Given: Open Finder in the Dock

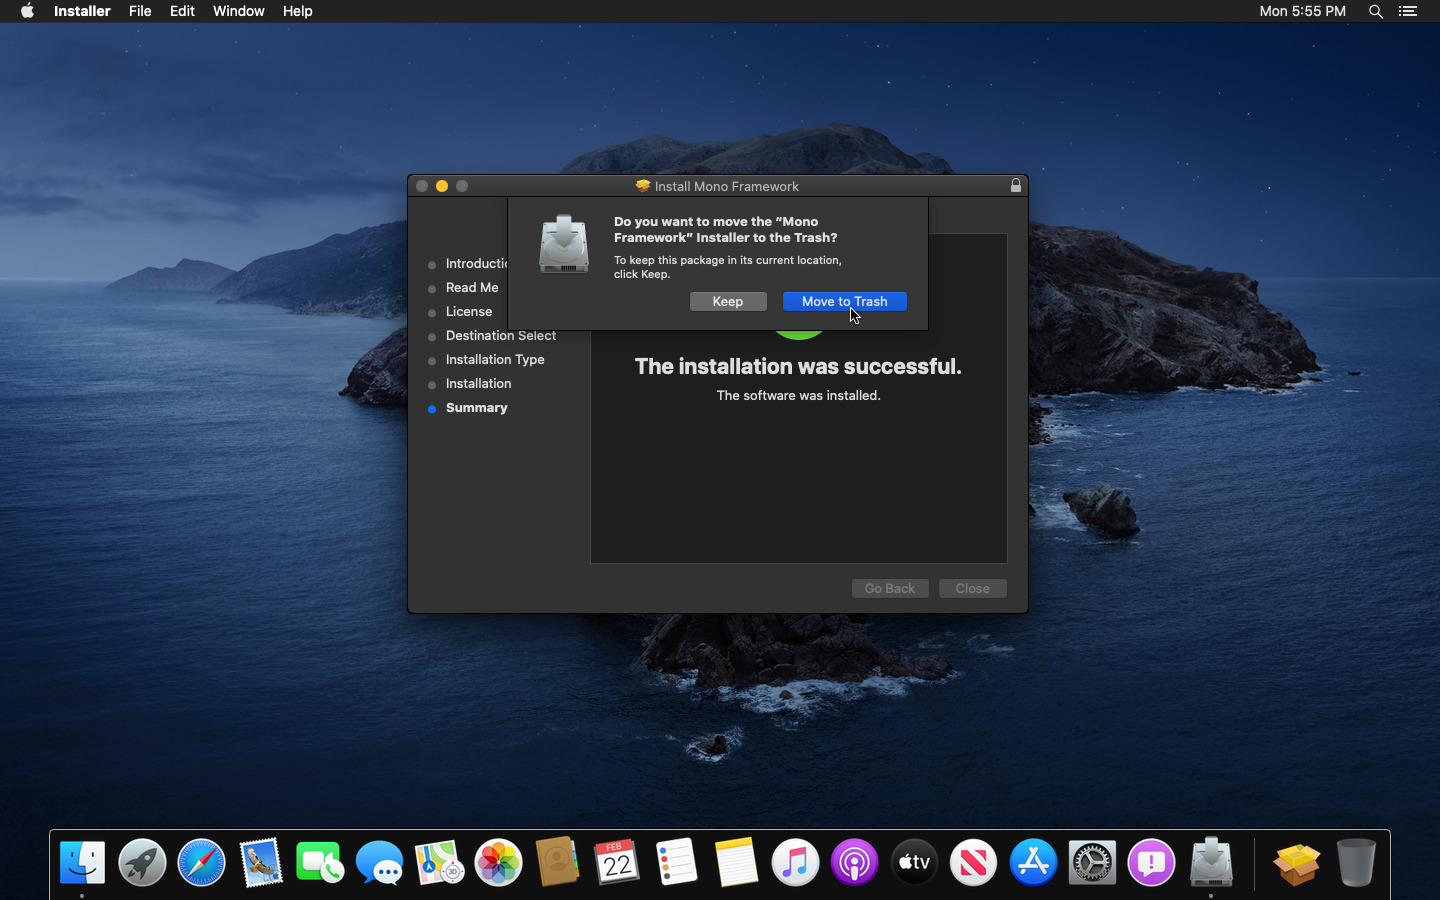Looking at the screenshot, I should coord(82,862).
